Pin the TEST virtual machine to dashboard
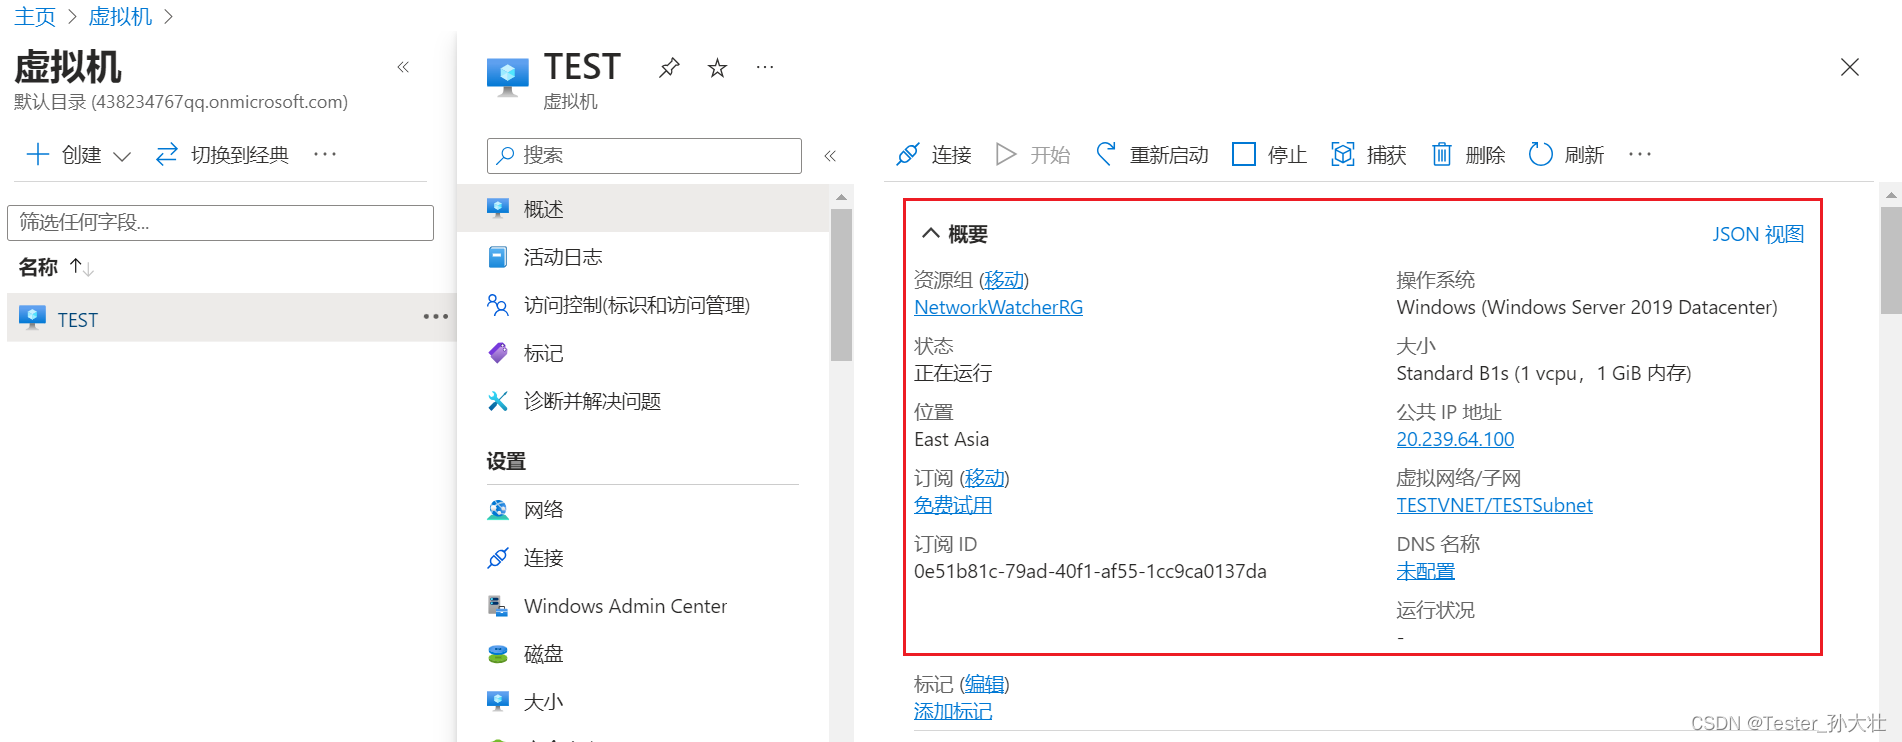 coord(669,68)
